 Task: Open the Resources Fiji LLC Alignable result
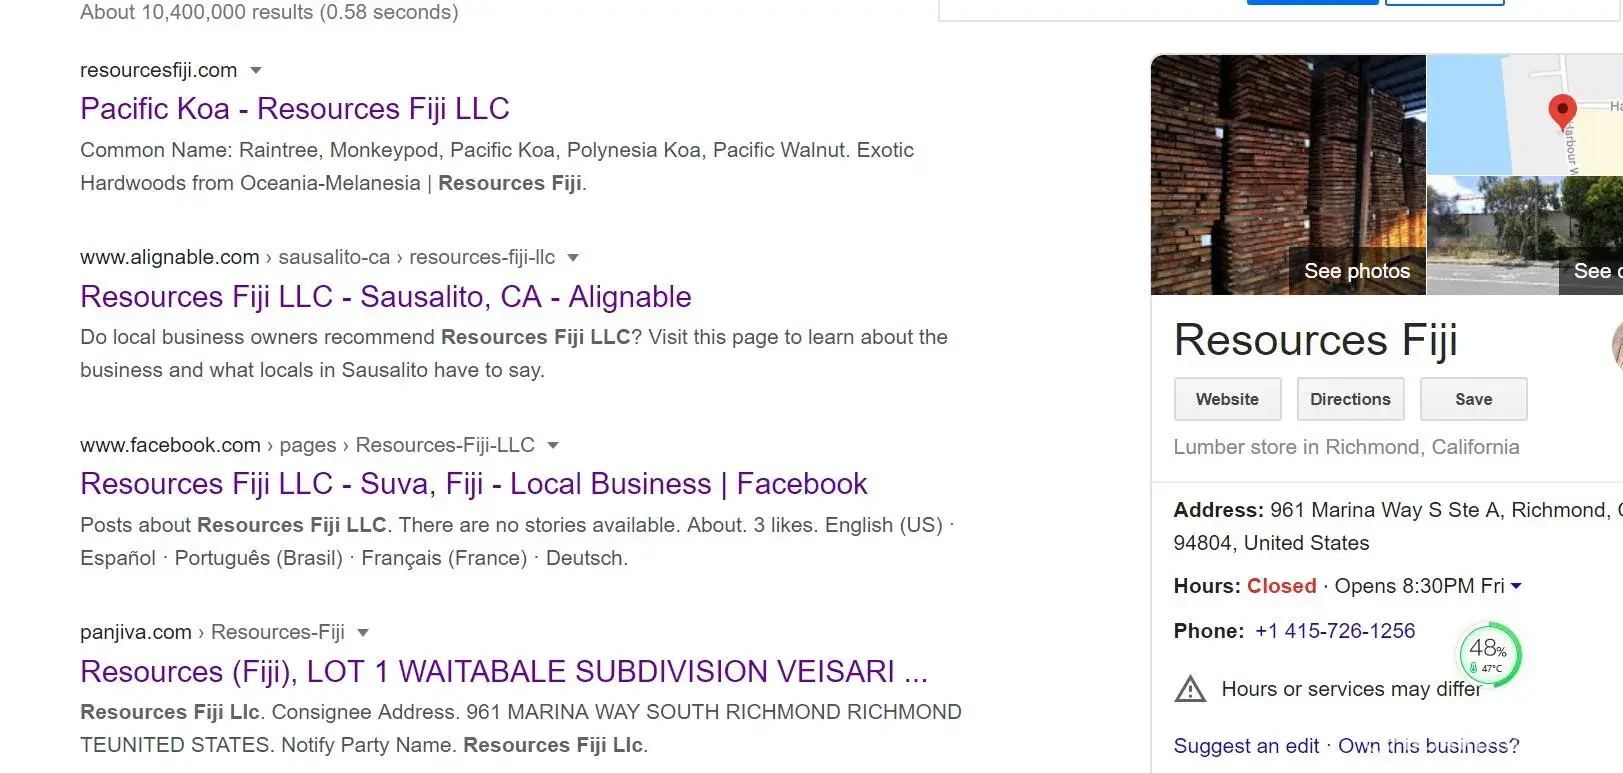385,296
